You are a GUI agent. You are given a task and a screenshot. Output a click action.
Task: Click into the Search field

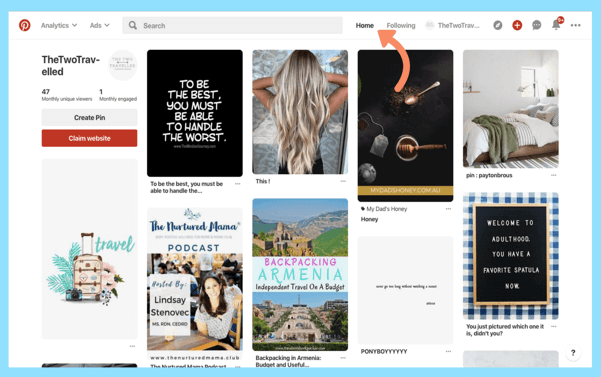(232, 25)
